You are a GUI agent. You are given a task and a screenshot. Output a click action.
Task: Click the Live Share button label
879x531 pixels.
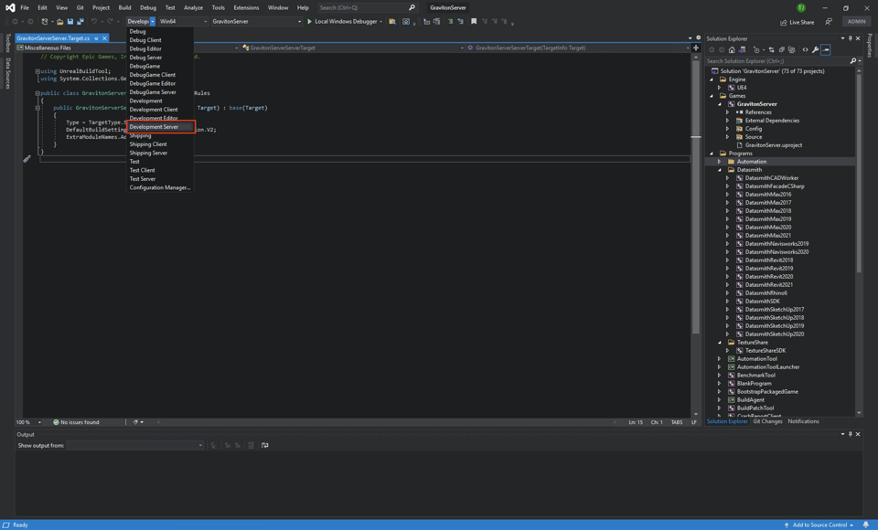coord(802,22)
